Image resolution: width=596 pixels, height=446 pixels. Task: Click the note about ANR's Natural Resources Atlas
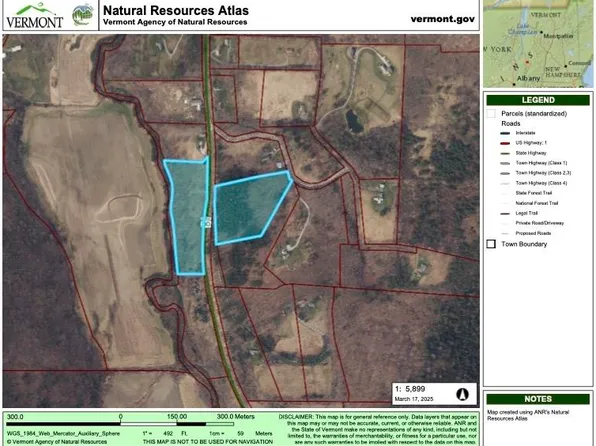(x=528, y=415)
